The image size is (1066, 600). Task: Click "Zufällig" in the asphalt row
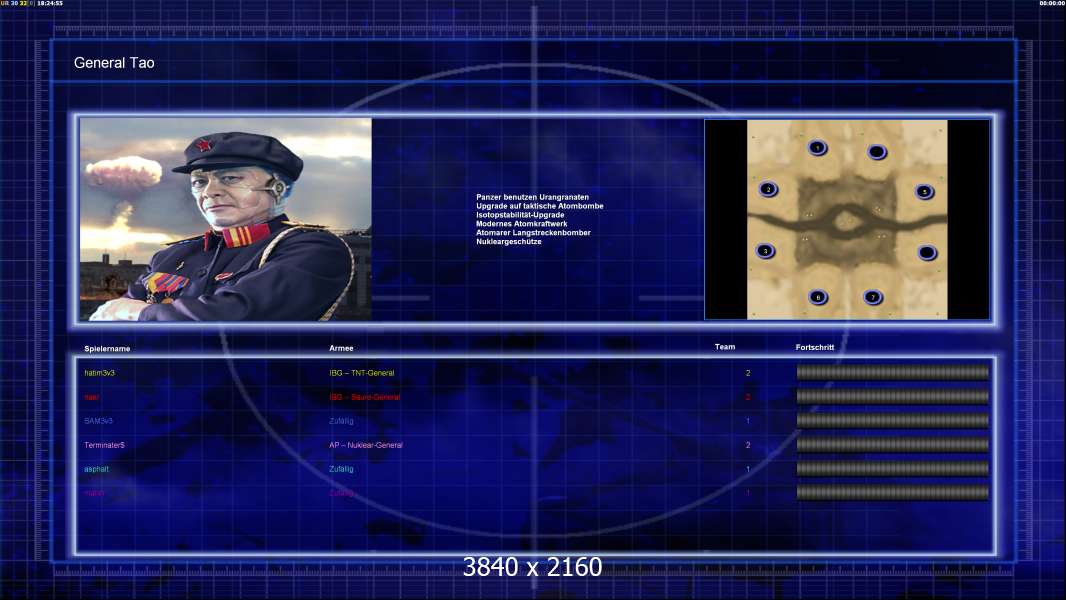point(341,469)
